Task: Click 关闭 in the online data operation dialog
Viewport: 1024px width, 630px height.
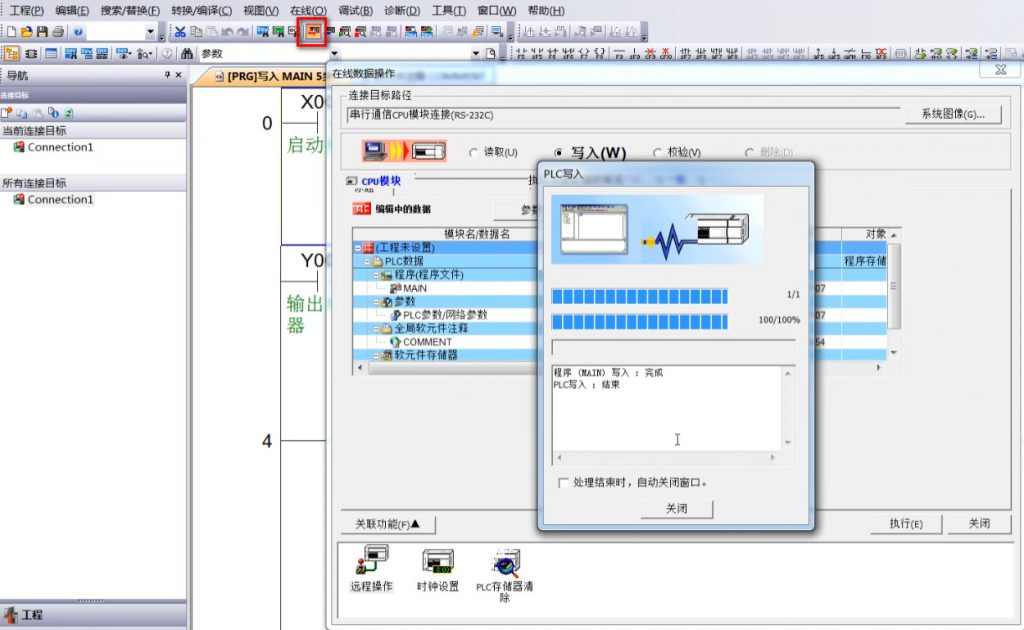Action: [x=979, y=524]
